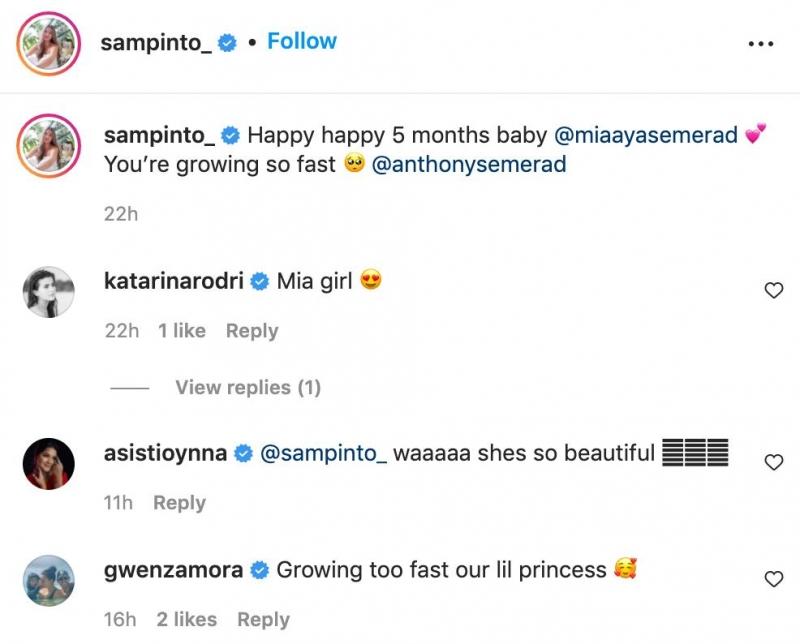This screenshot has height=644, width=800.
Task: Like gwenzamora's comment with the heart
Action: (773, 579)
